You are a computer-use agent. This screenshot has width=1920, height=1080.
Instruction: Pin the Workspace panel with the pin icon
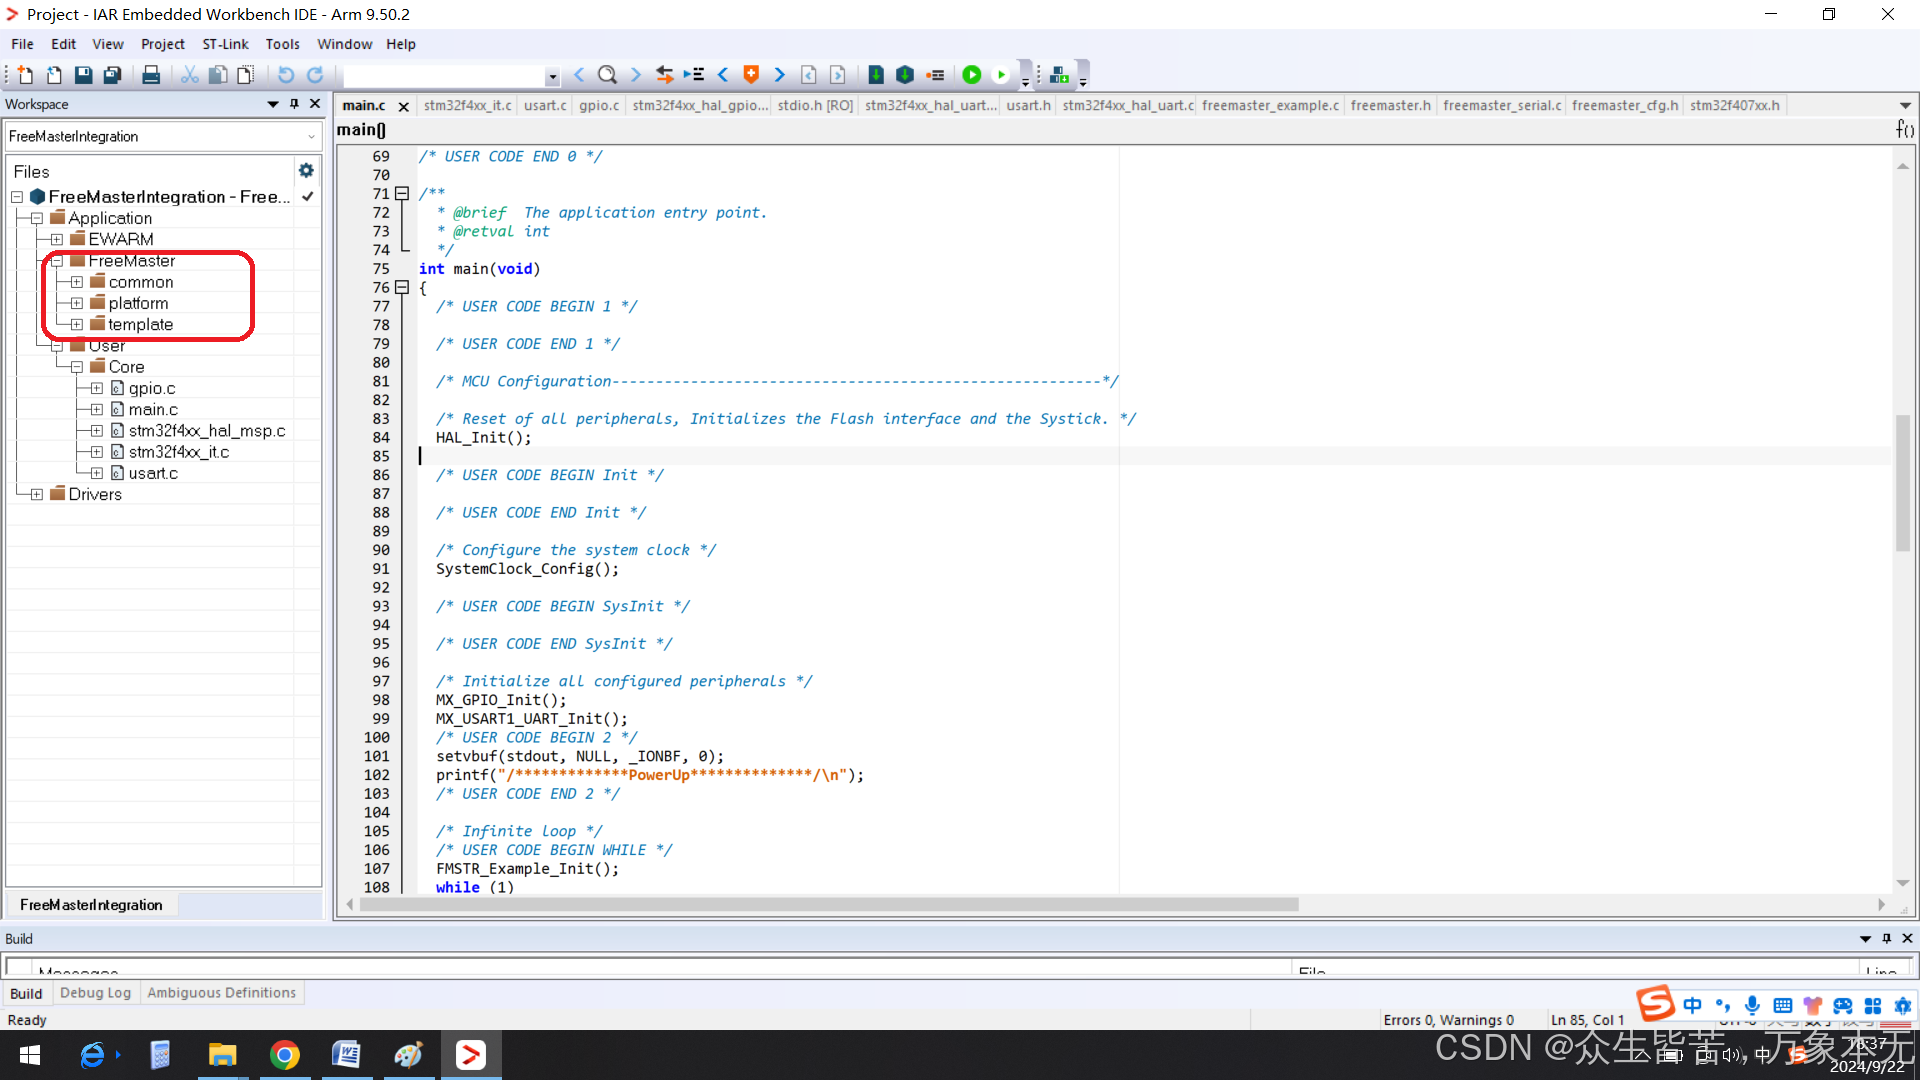point(293,104)
